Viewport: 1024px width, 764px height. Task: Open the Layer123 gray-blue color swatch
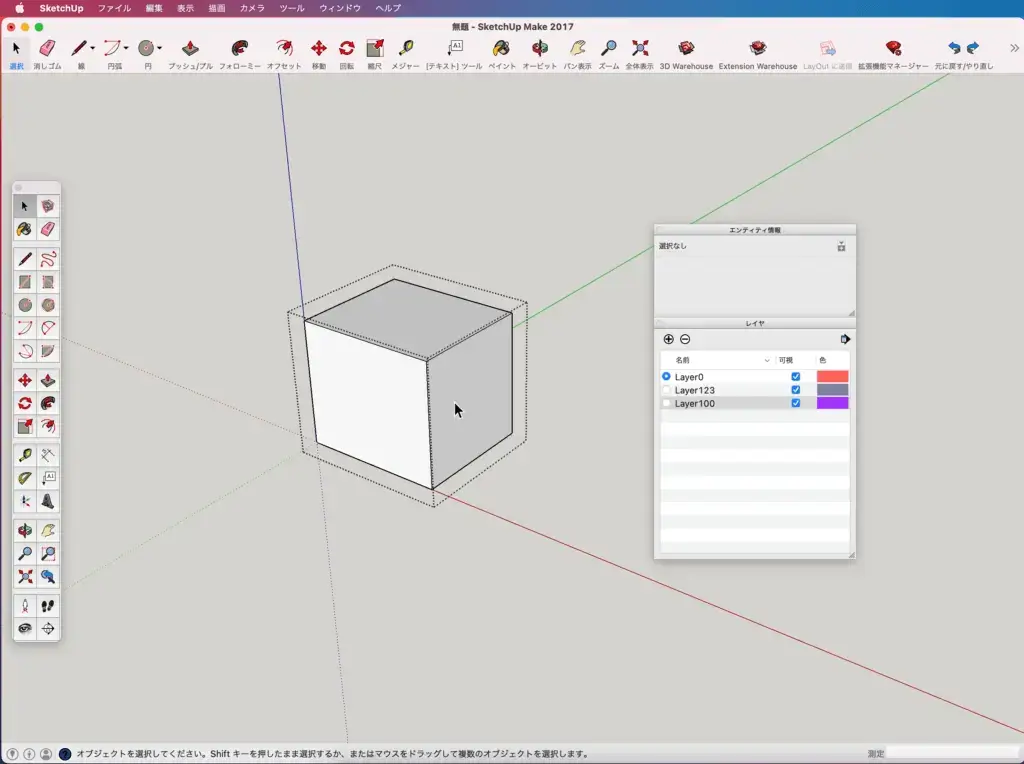tap(833, 390)
